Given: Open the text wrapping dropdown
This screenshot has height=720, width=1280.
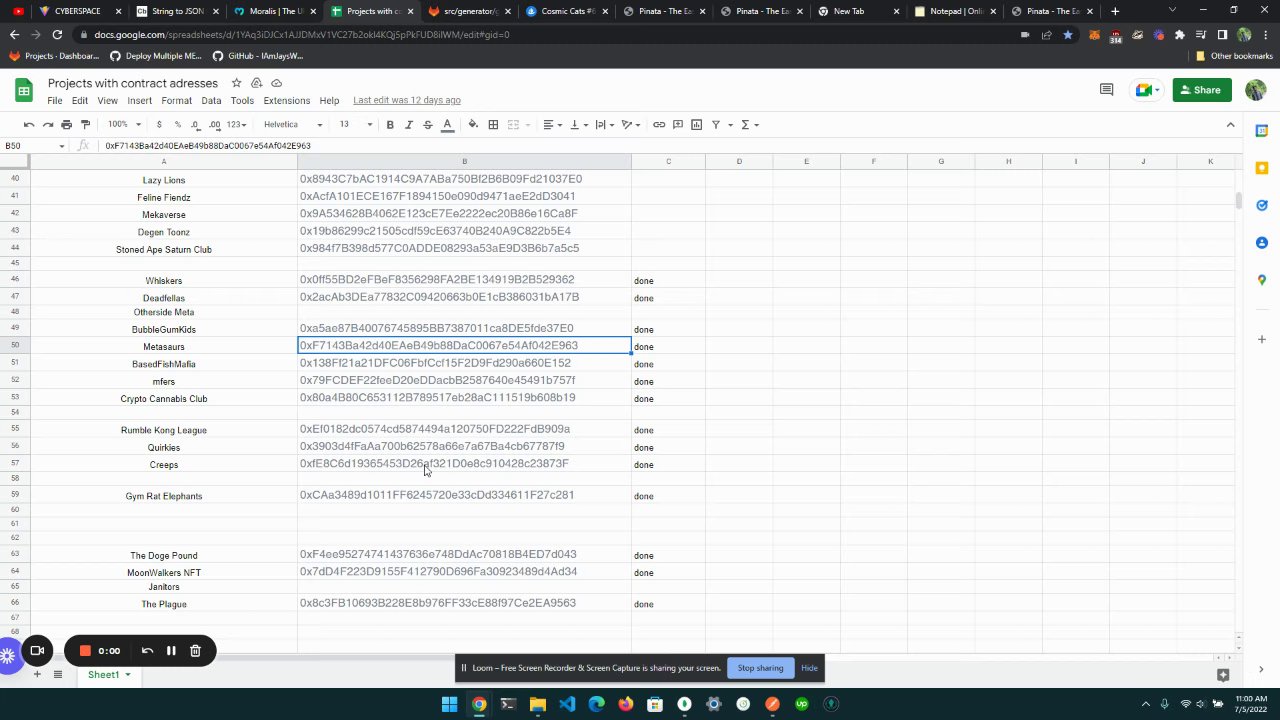Looking at the screenshot, I should (x=604, y=125).
